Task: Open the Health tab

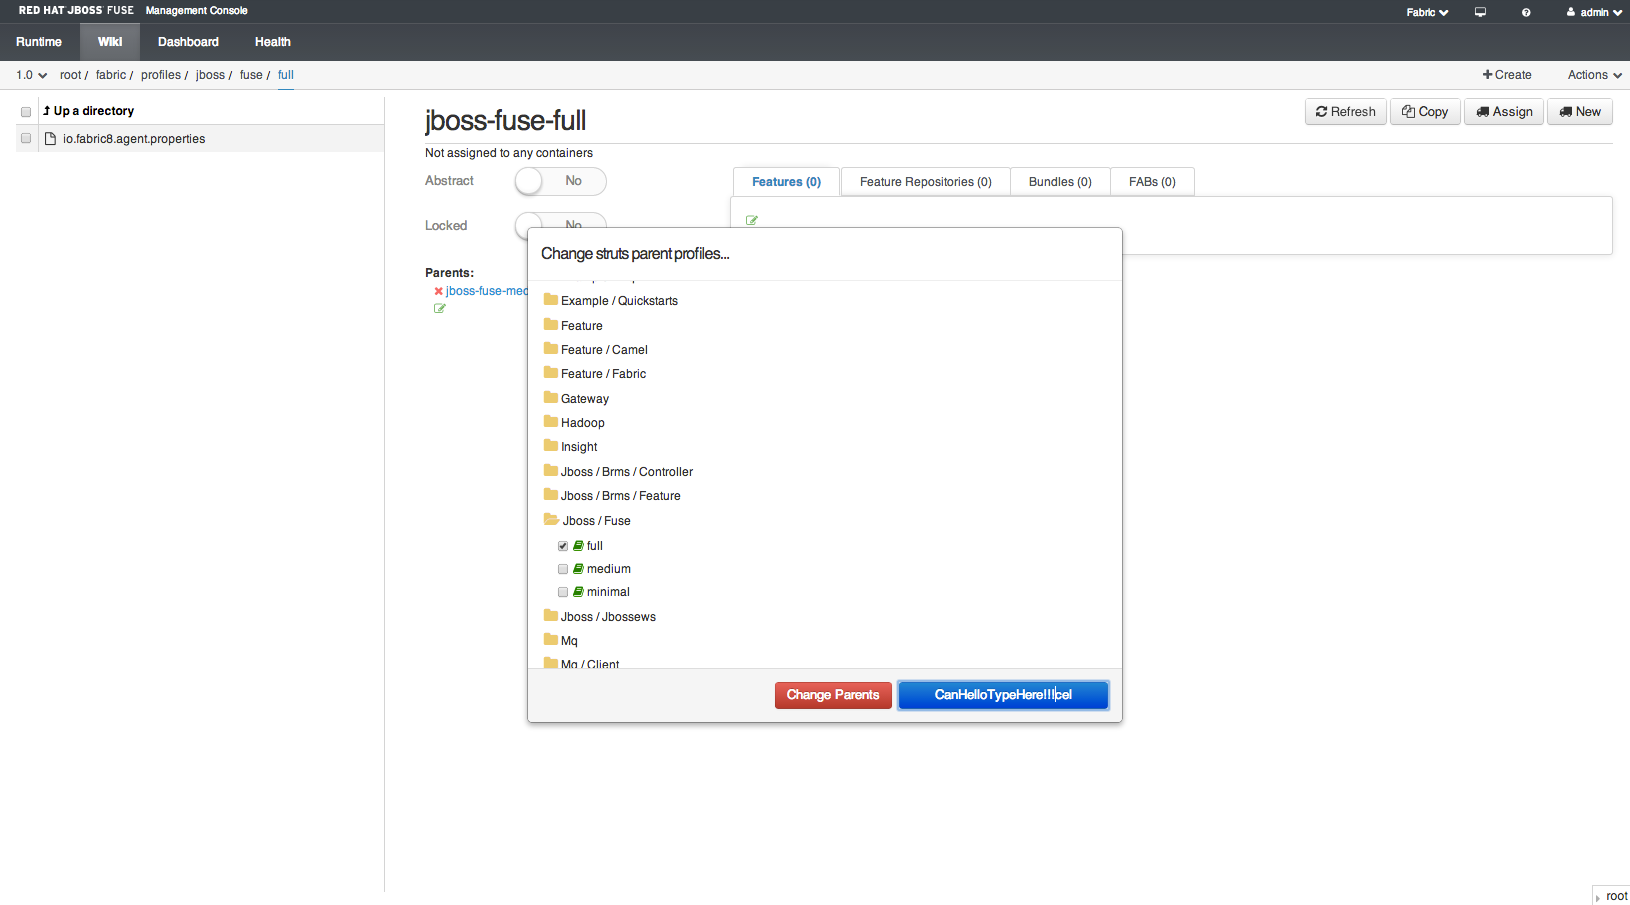Action: click(272, 42)
